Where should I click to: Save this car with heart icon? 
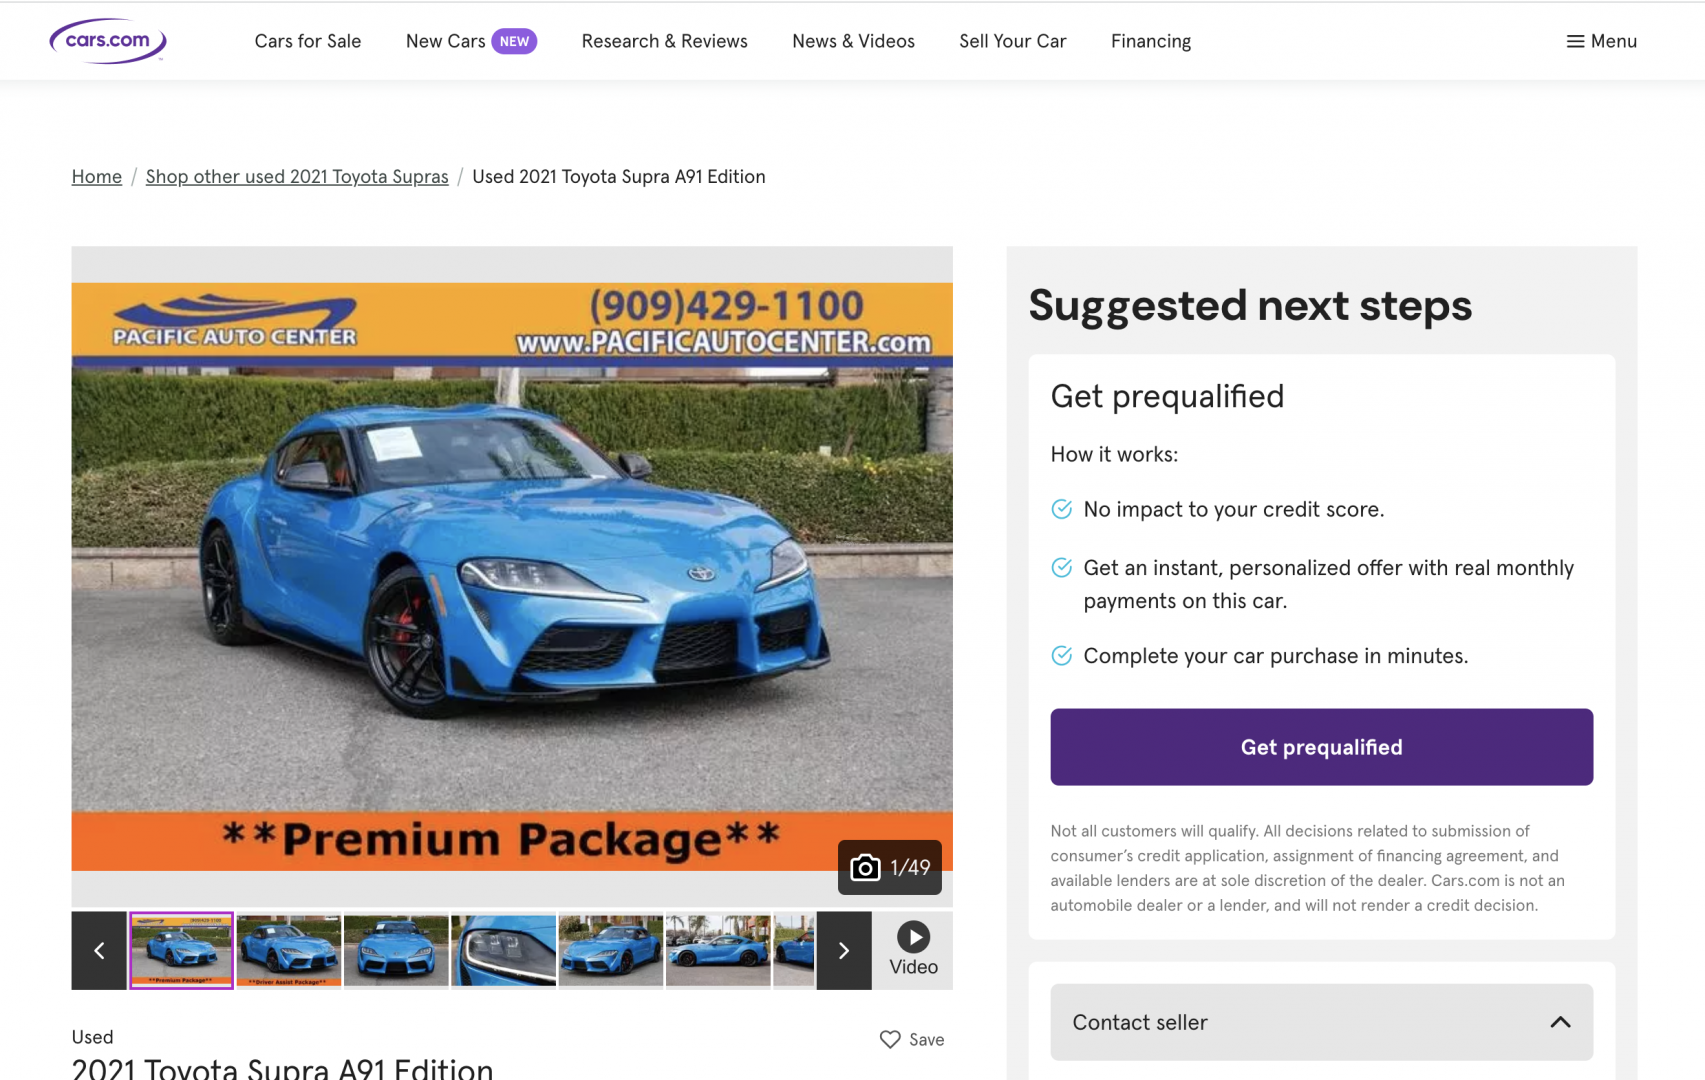[890, 1039]
